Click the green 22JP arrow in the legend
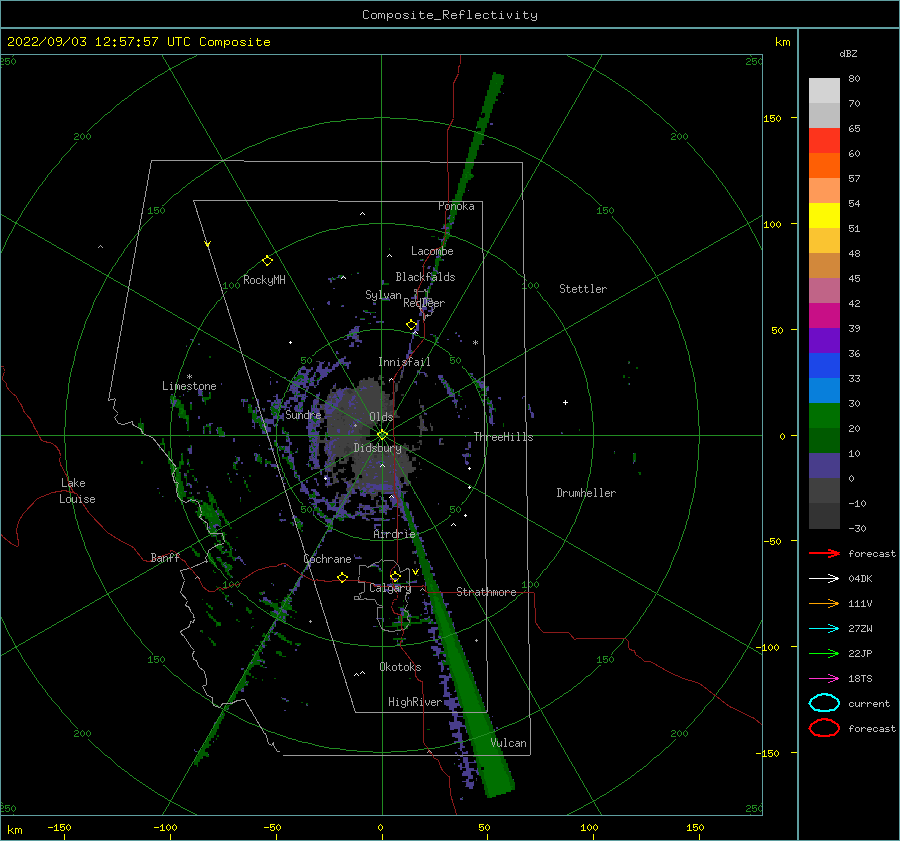The height and width of the screenshot is (841, 900). 824,653
